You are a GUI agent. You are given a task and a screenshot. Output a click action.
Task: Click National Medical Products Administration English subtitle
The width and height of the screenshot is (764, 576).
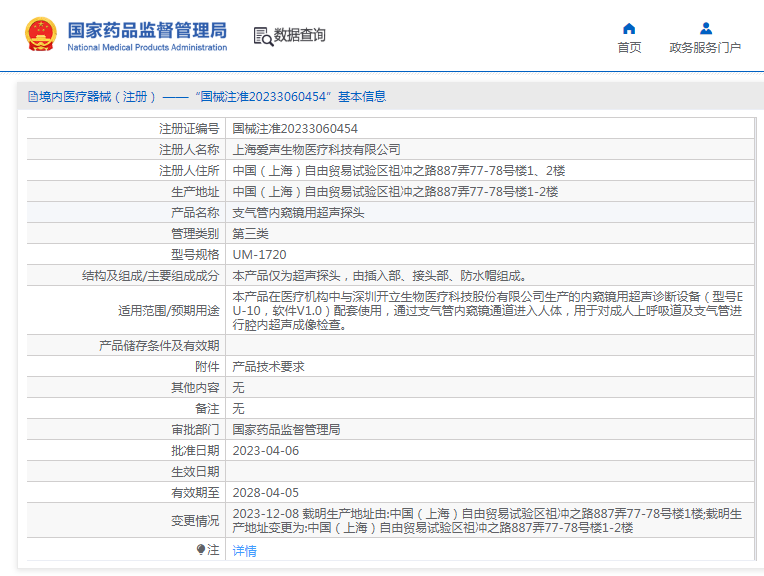pyautogui.click(x=147, y=47)
